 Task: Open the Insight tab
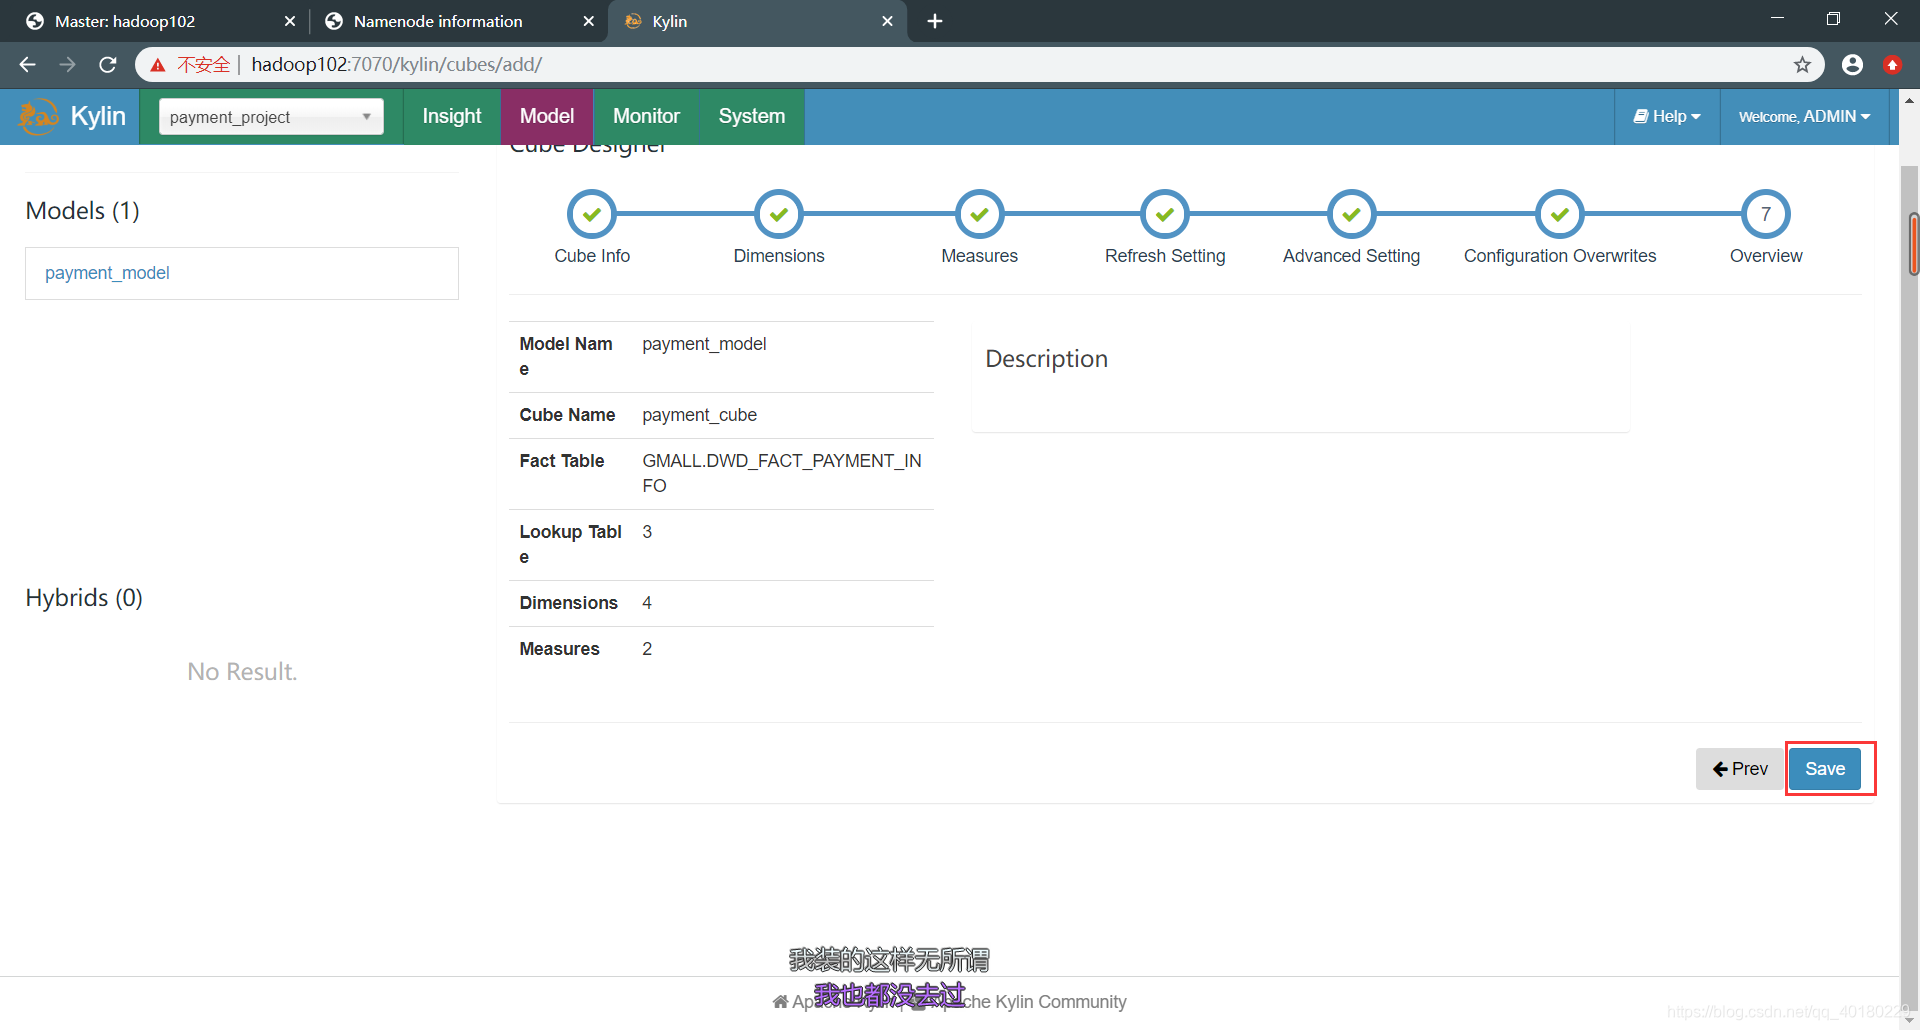click(452, 117)
